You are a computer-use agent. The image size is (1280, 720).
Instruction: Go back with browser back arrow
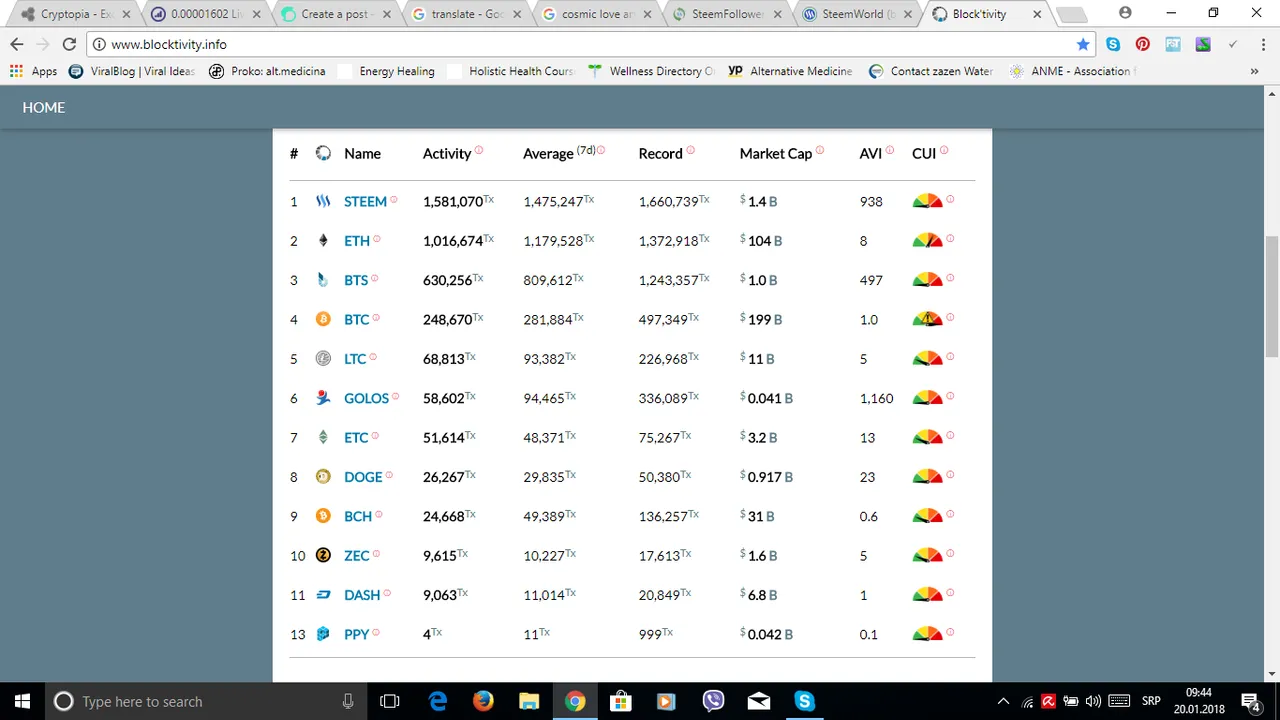click(16, 44)
